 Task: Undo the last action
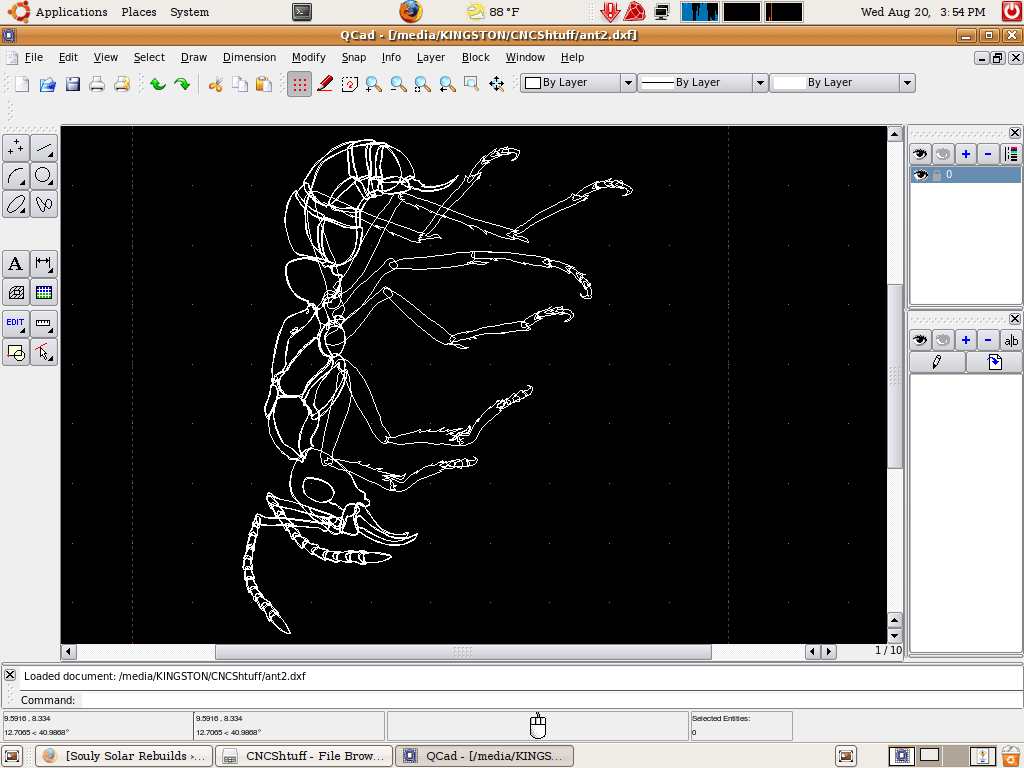157,84
